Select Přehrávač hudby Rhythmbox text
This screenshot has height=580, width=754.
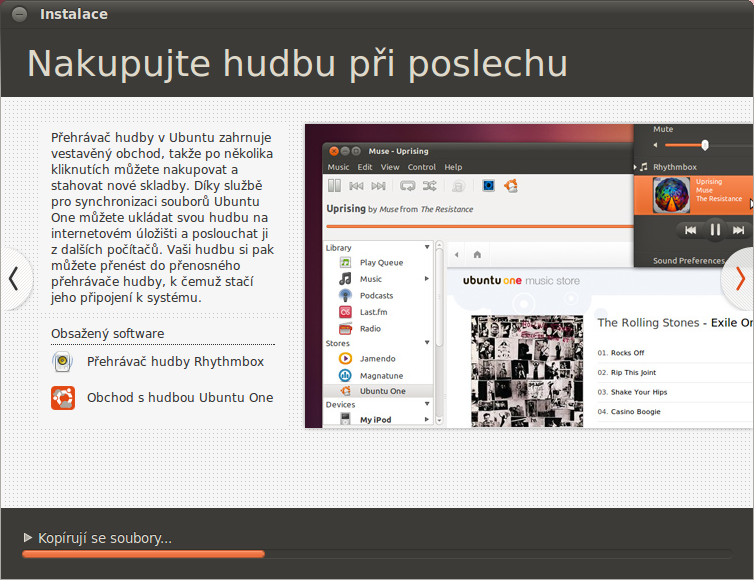point(175,362)
